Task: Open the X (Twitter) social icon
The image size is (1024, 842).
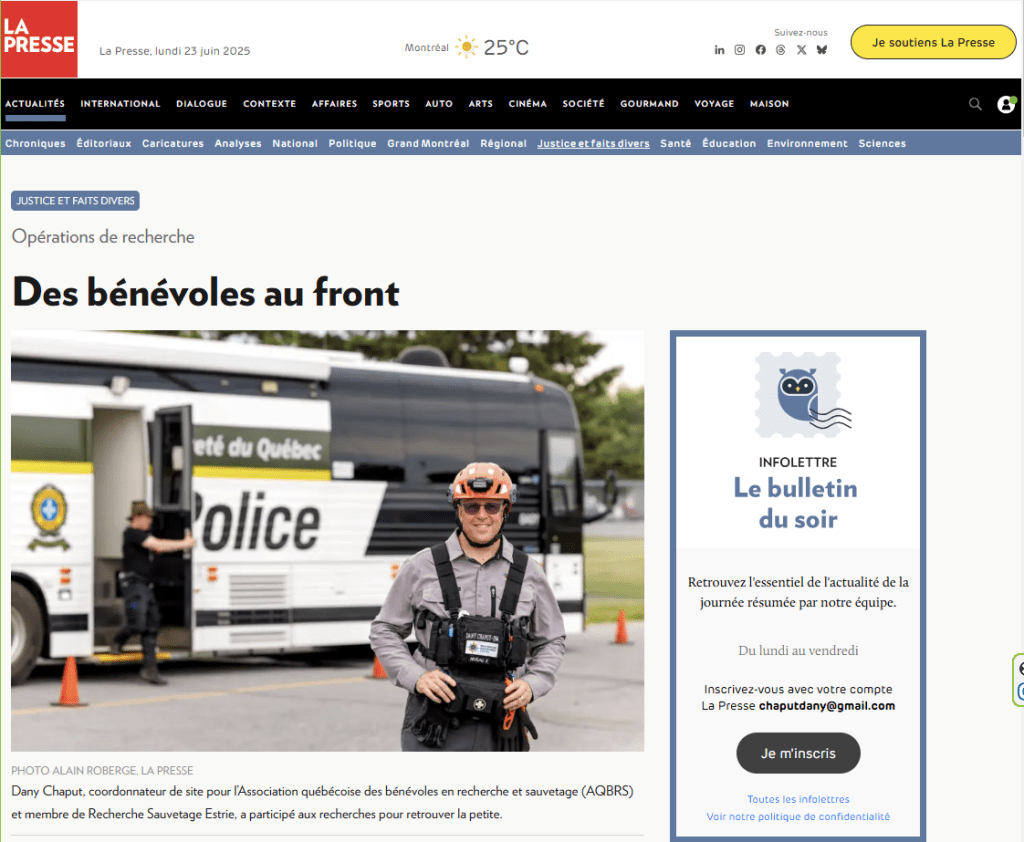Action: click(801, 50)
